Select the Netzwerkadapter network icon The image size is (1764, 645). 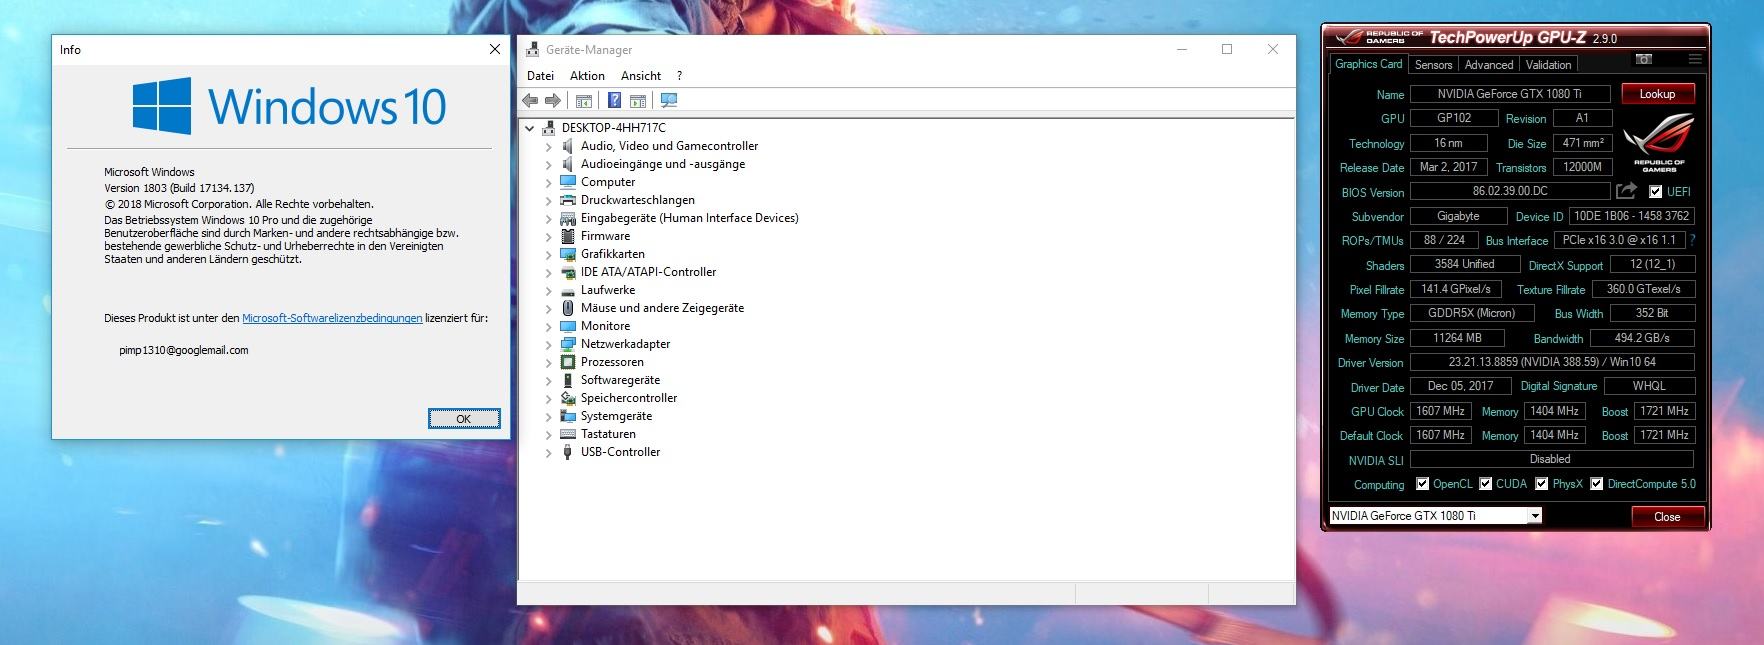coord(568,344)
